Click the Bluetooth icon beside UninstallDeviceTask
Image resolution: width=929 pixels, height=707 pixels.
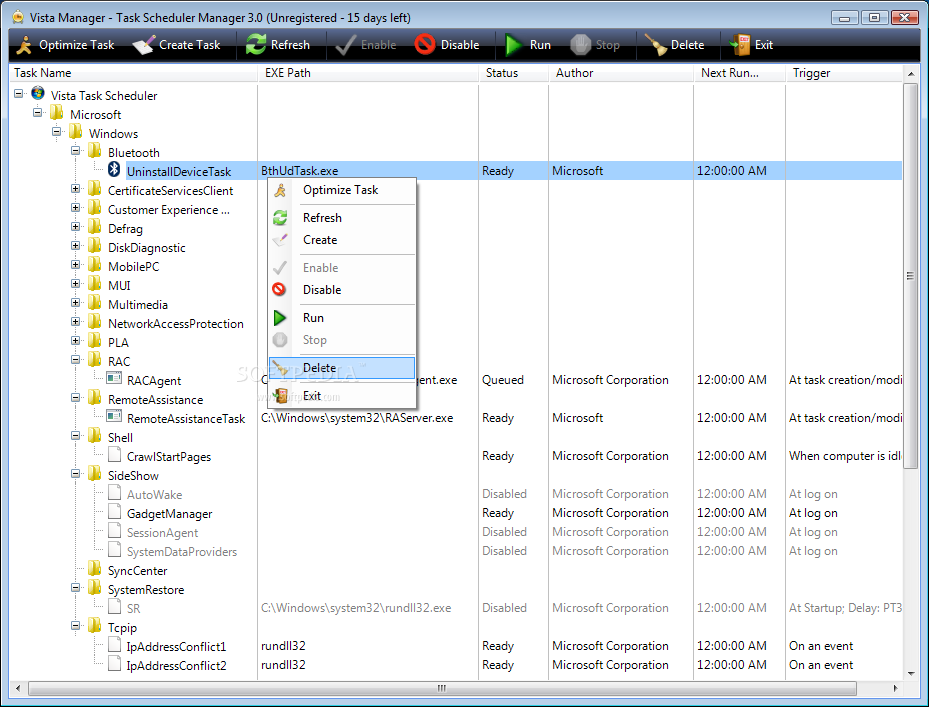114,169
